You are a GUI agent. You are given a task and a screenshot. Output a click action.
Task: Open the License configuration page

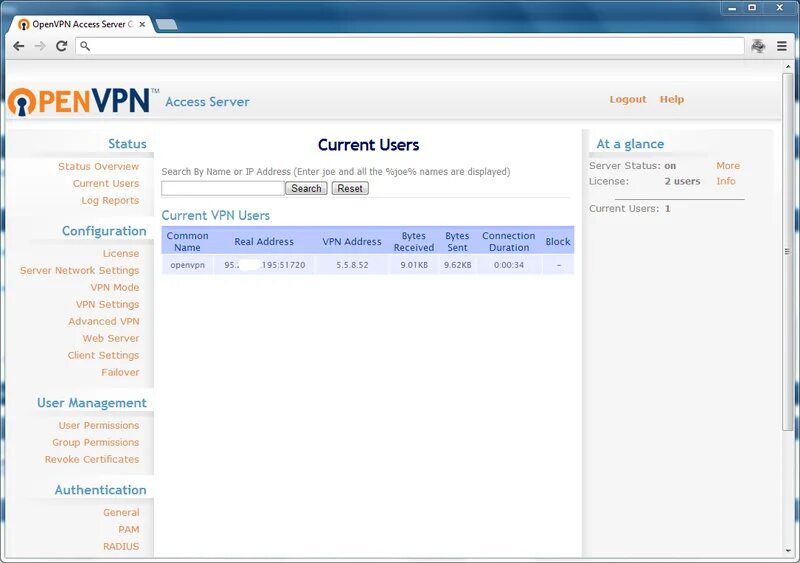pos(121,253)
